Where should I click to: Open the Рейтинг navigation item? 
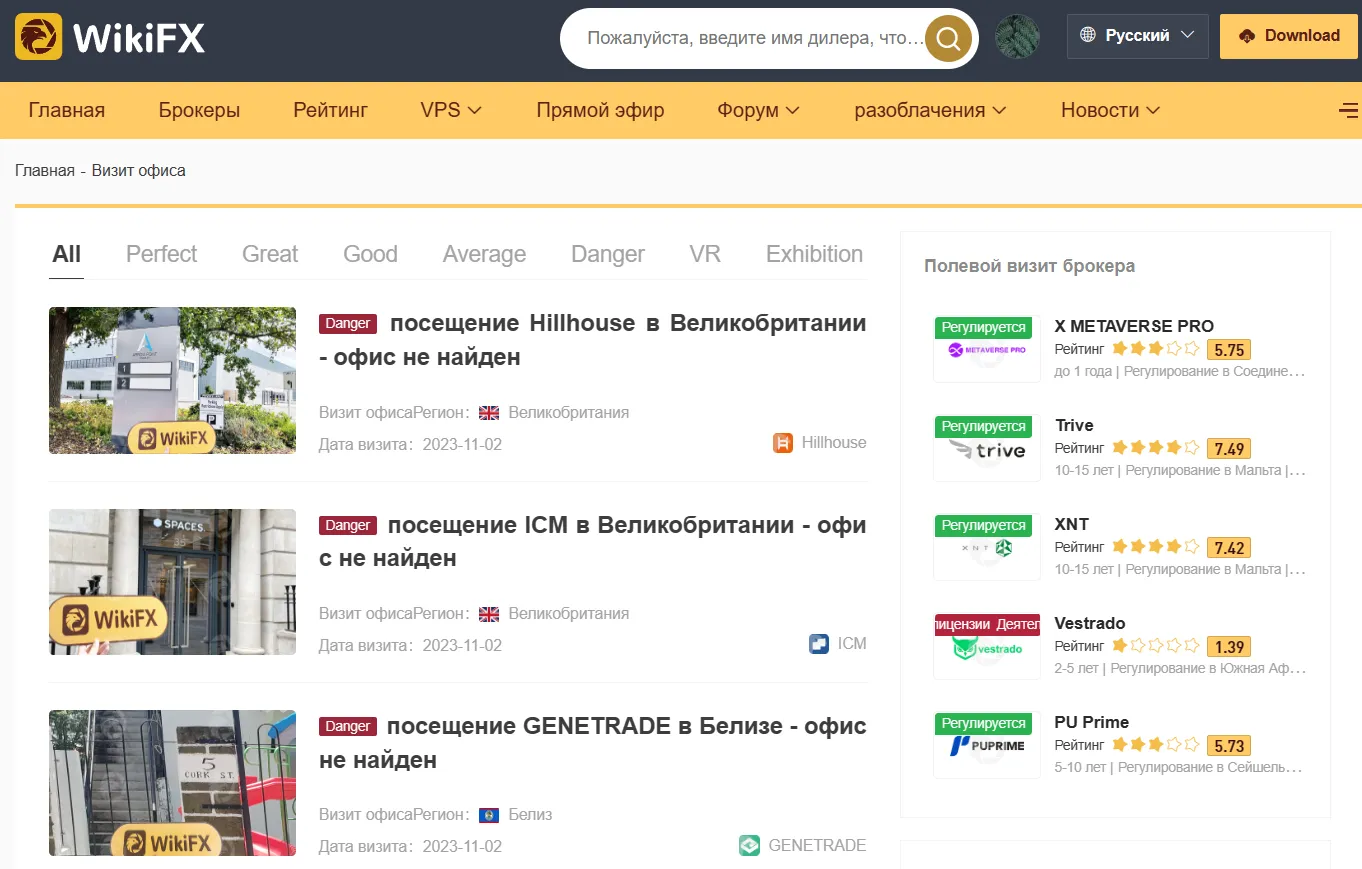click(x=330, y=110)
